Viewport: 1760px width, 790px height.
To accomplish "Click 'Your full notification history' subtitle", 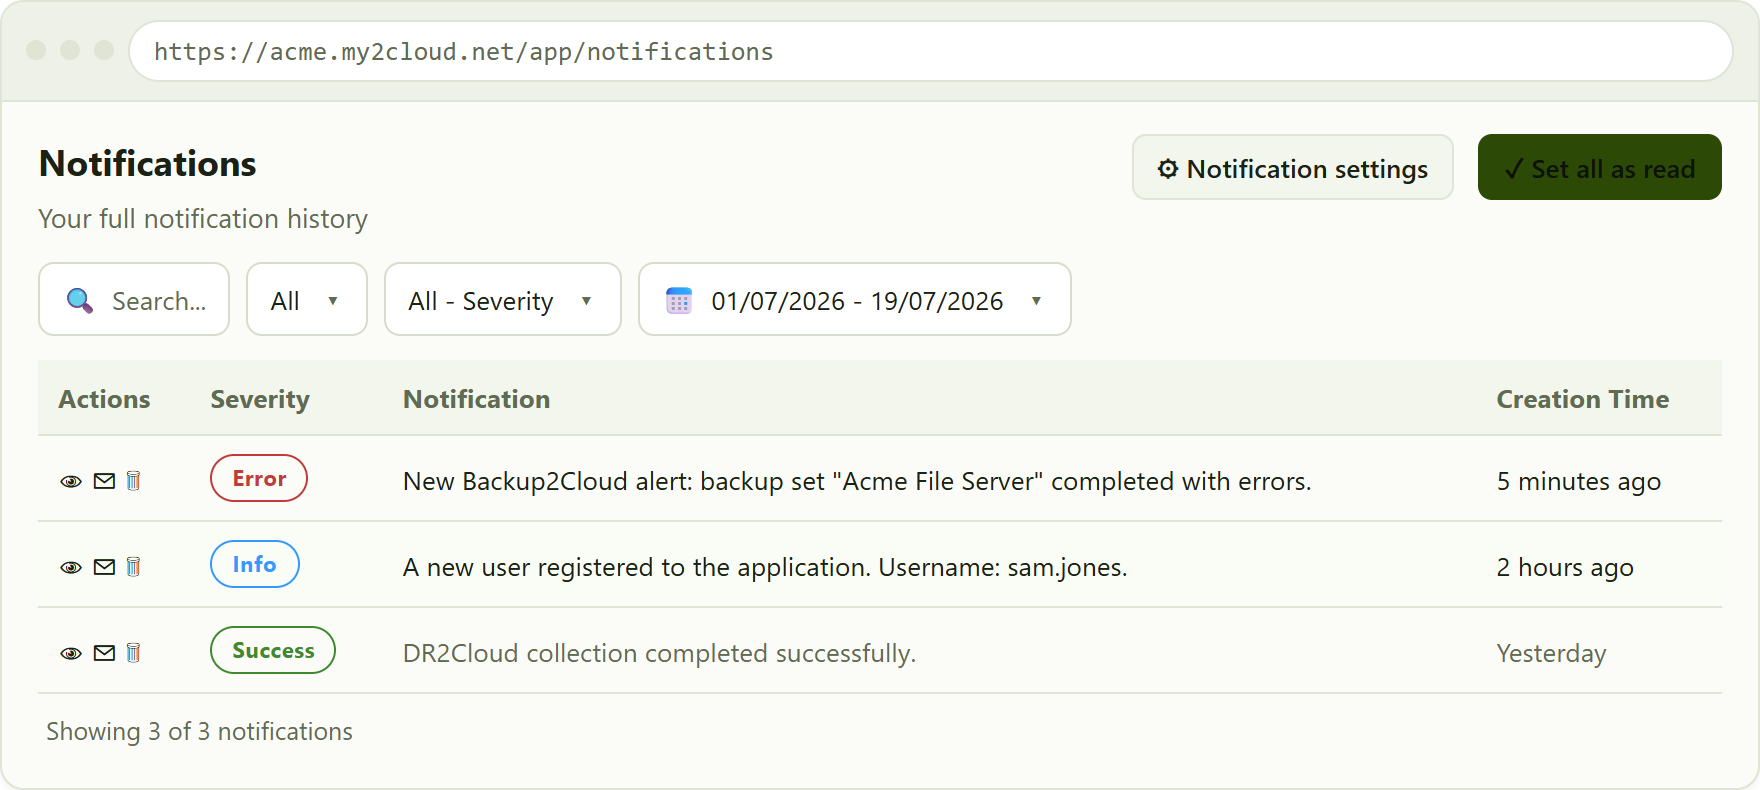I will point(203,218).
